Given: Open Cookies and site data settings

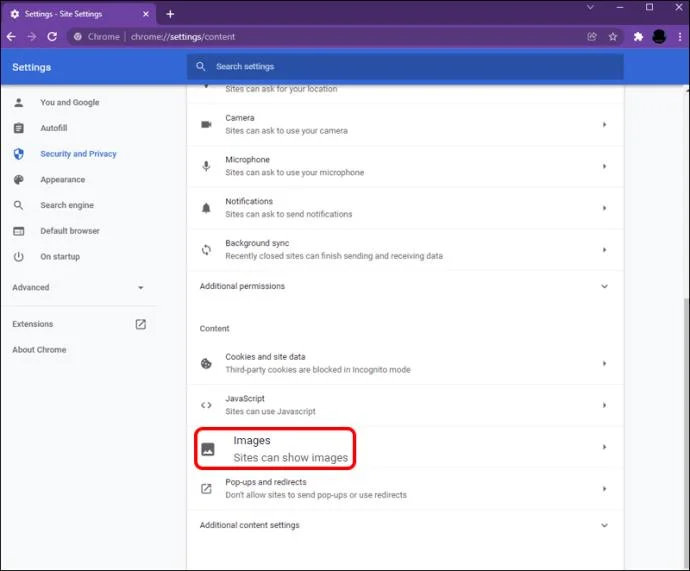Looking at the screenshot, I should pyautogui.click(x=405, y=363).
